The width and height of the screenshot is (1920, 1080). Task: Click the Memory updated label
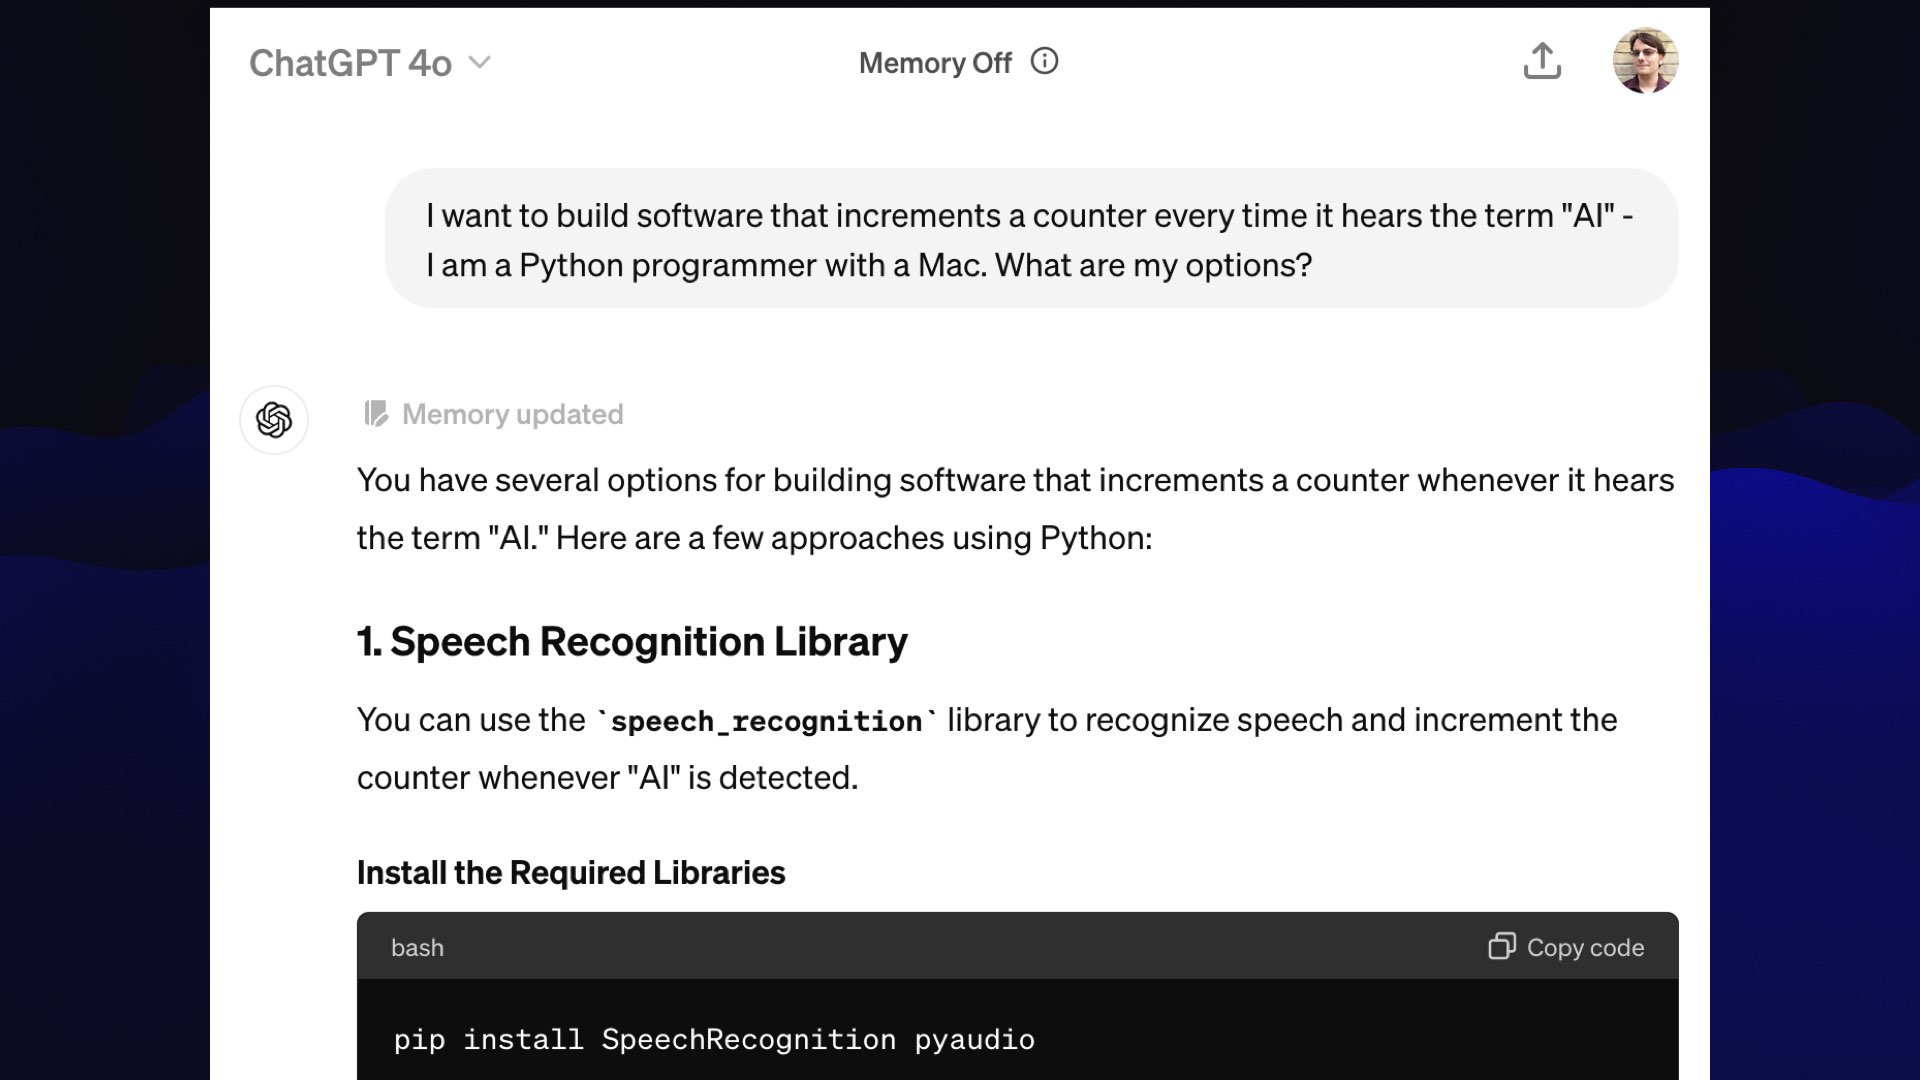click(x=512, y=414)
